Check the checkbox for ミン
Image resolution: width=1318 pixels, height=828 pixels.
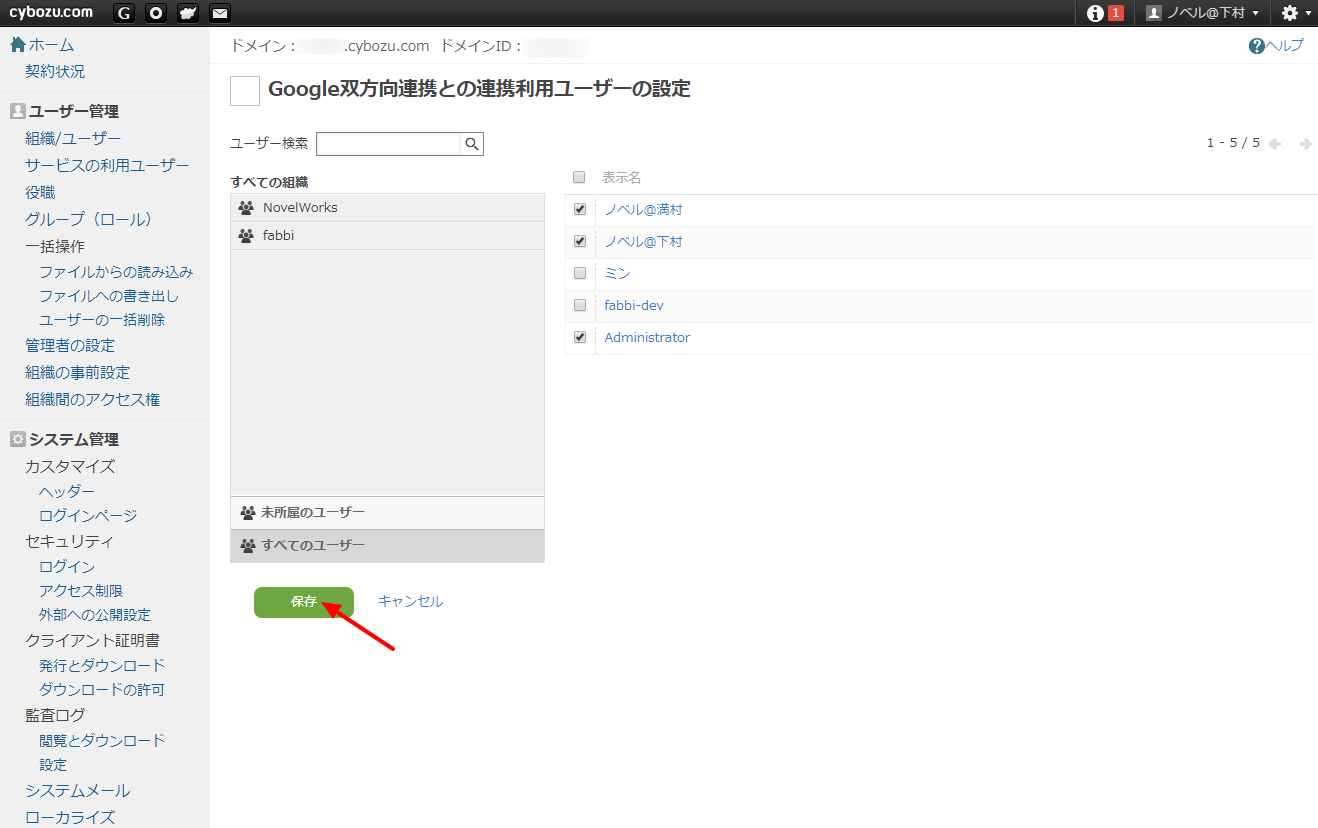580,273
